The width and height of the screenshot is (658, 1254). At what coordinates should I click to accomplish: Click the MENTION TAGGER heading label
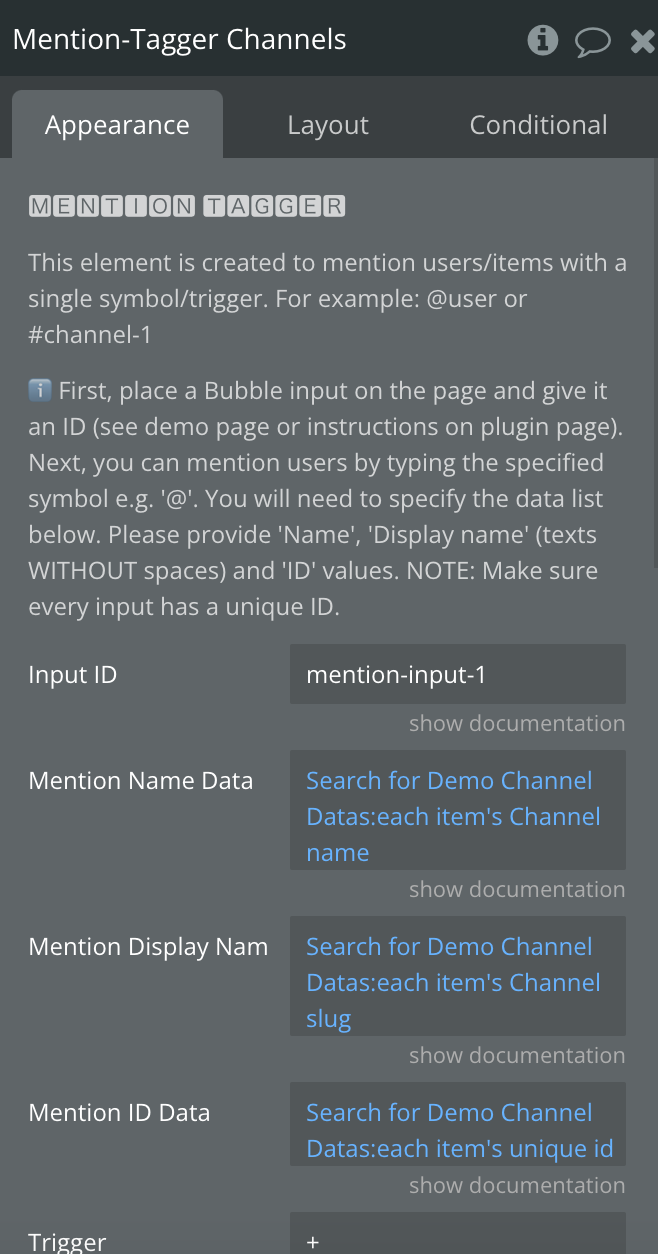(x=187, y=207)
